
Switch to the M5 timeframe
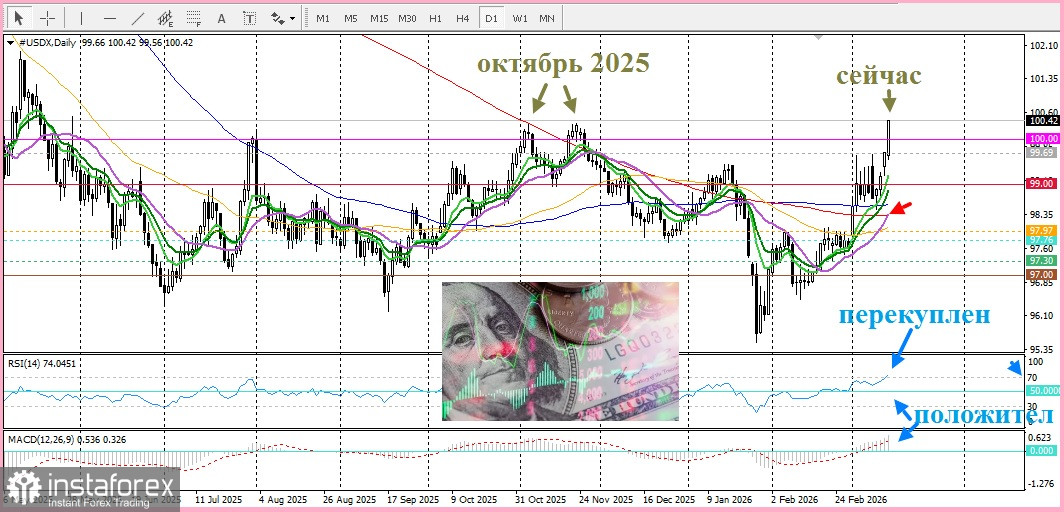pos(350,18)
